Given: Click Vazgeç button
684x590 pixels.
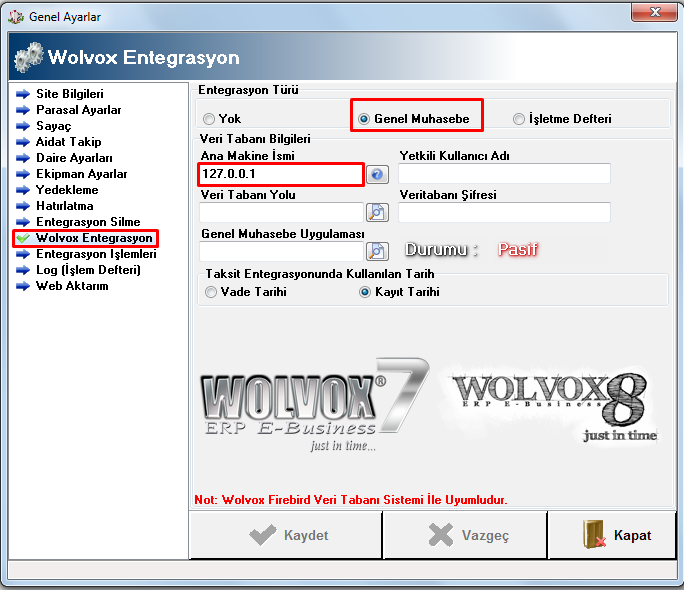Looking at the screenshot, I should [x=465, y=535].
